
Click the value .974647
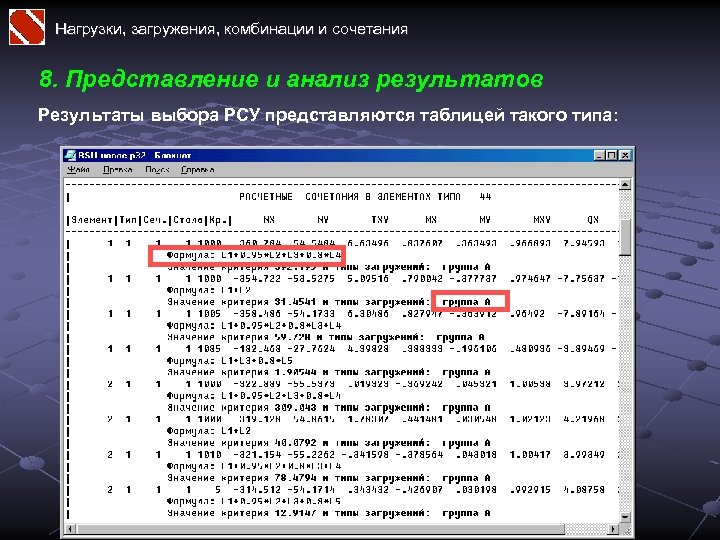tap(530, 279)
